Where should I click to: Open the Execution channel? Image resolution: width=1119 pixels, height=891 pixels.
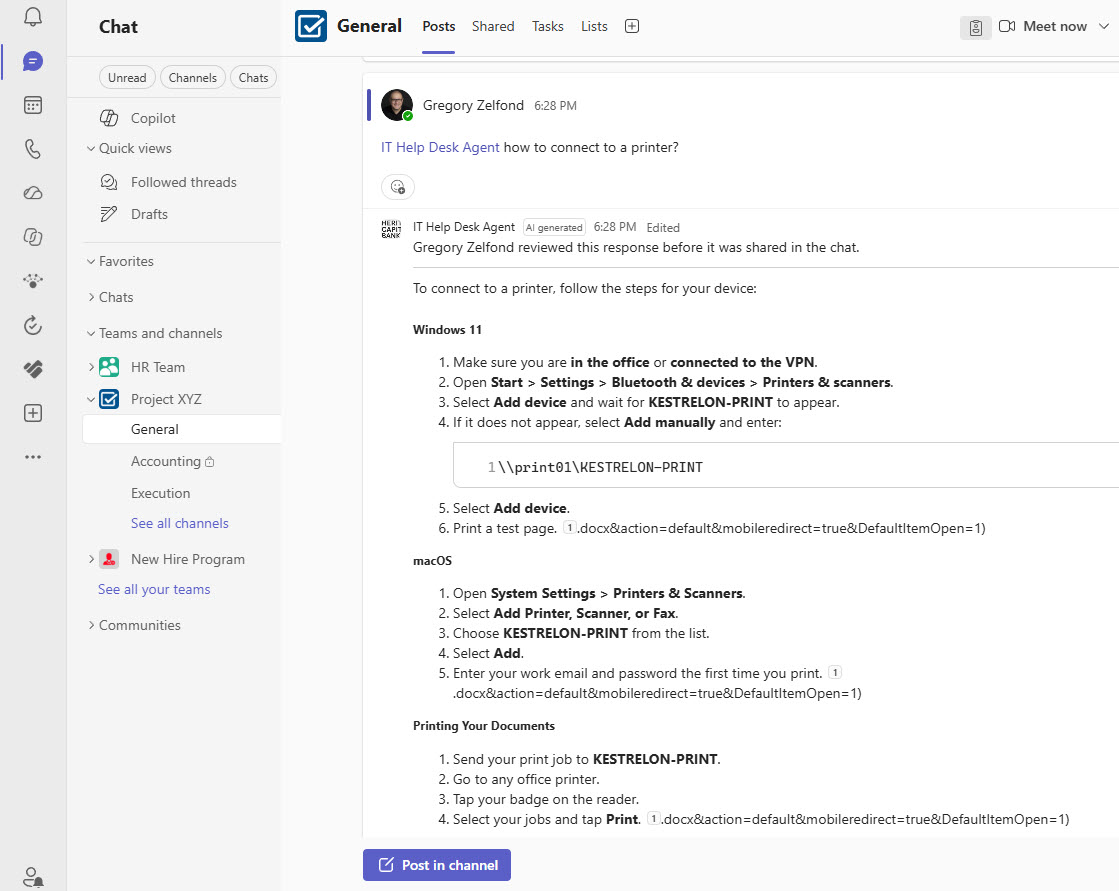pyautogui.click(x=161, y=494)
